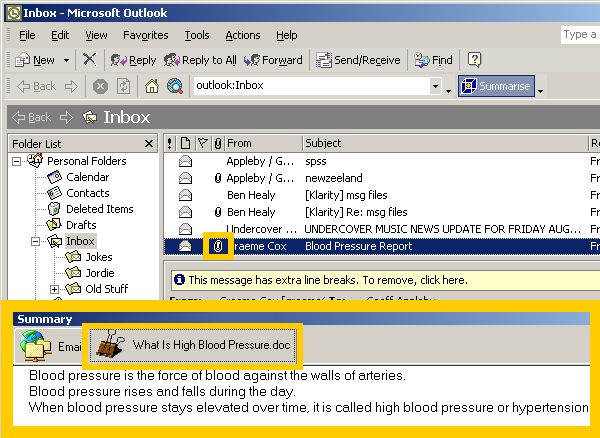Click the web toolbar Forward arrow
Image resolution: width=600 pixels, height=438 pixels.
71,86
